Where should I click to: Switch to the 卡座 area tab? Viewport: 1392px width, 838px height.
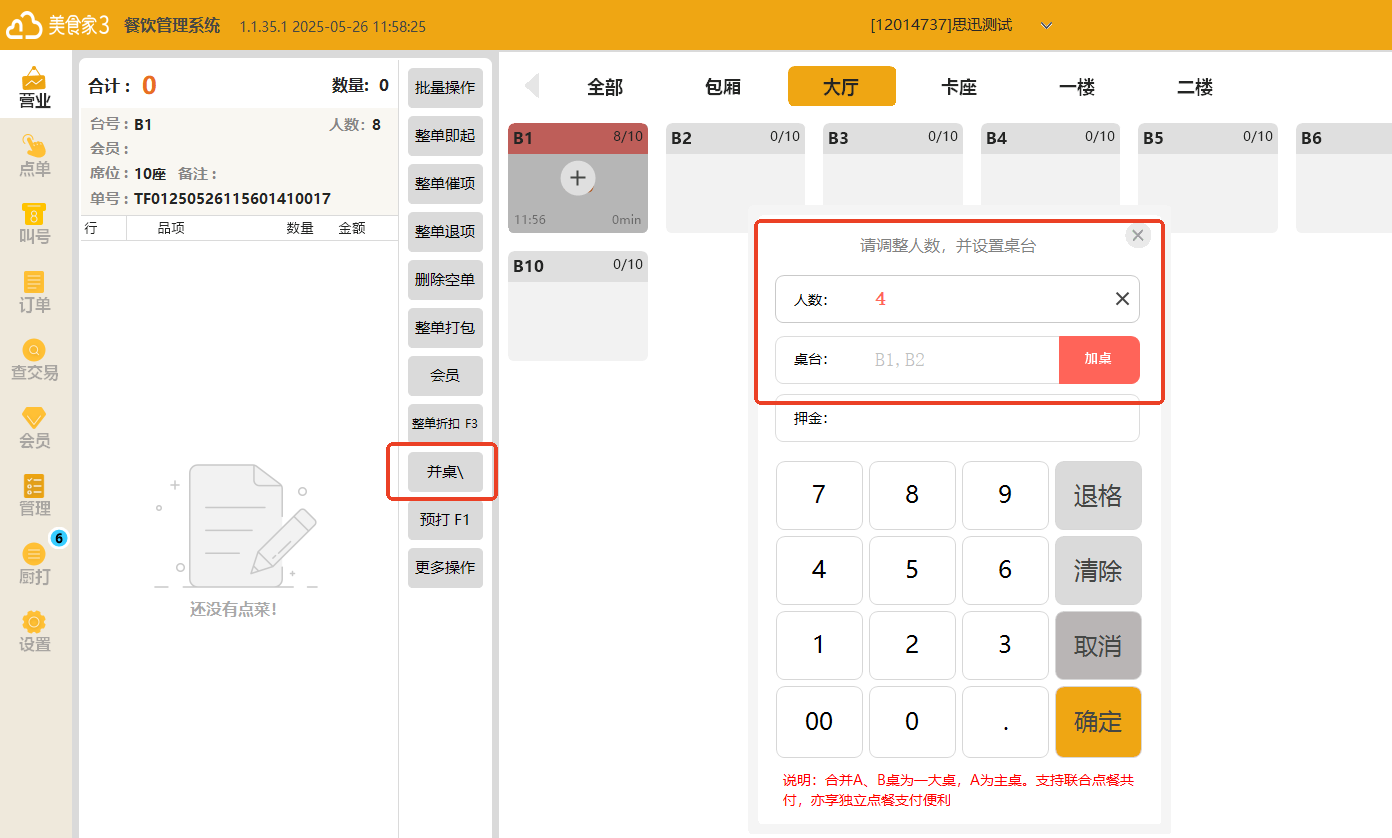(x=959, y=87)
